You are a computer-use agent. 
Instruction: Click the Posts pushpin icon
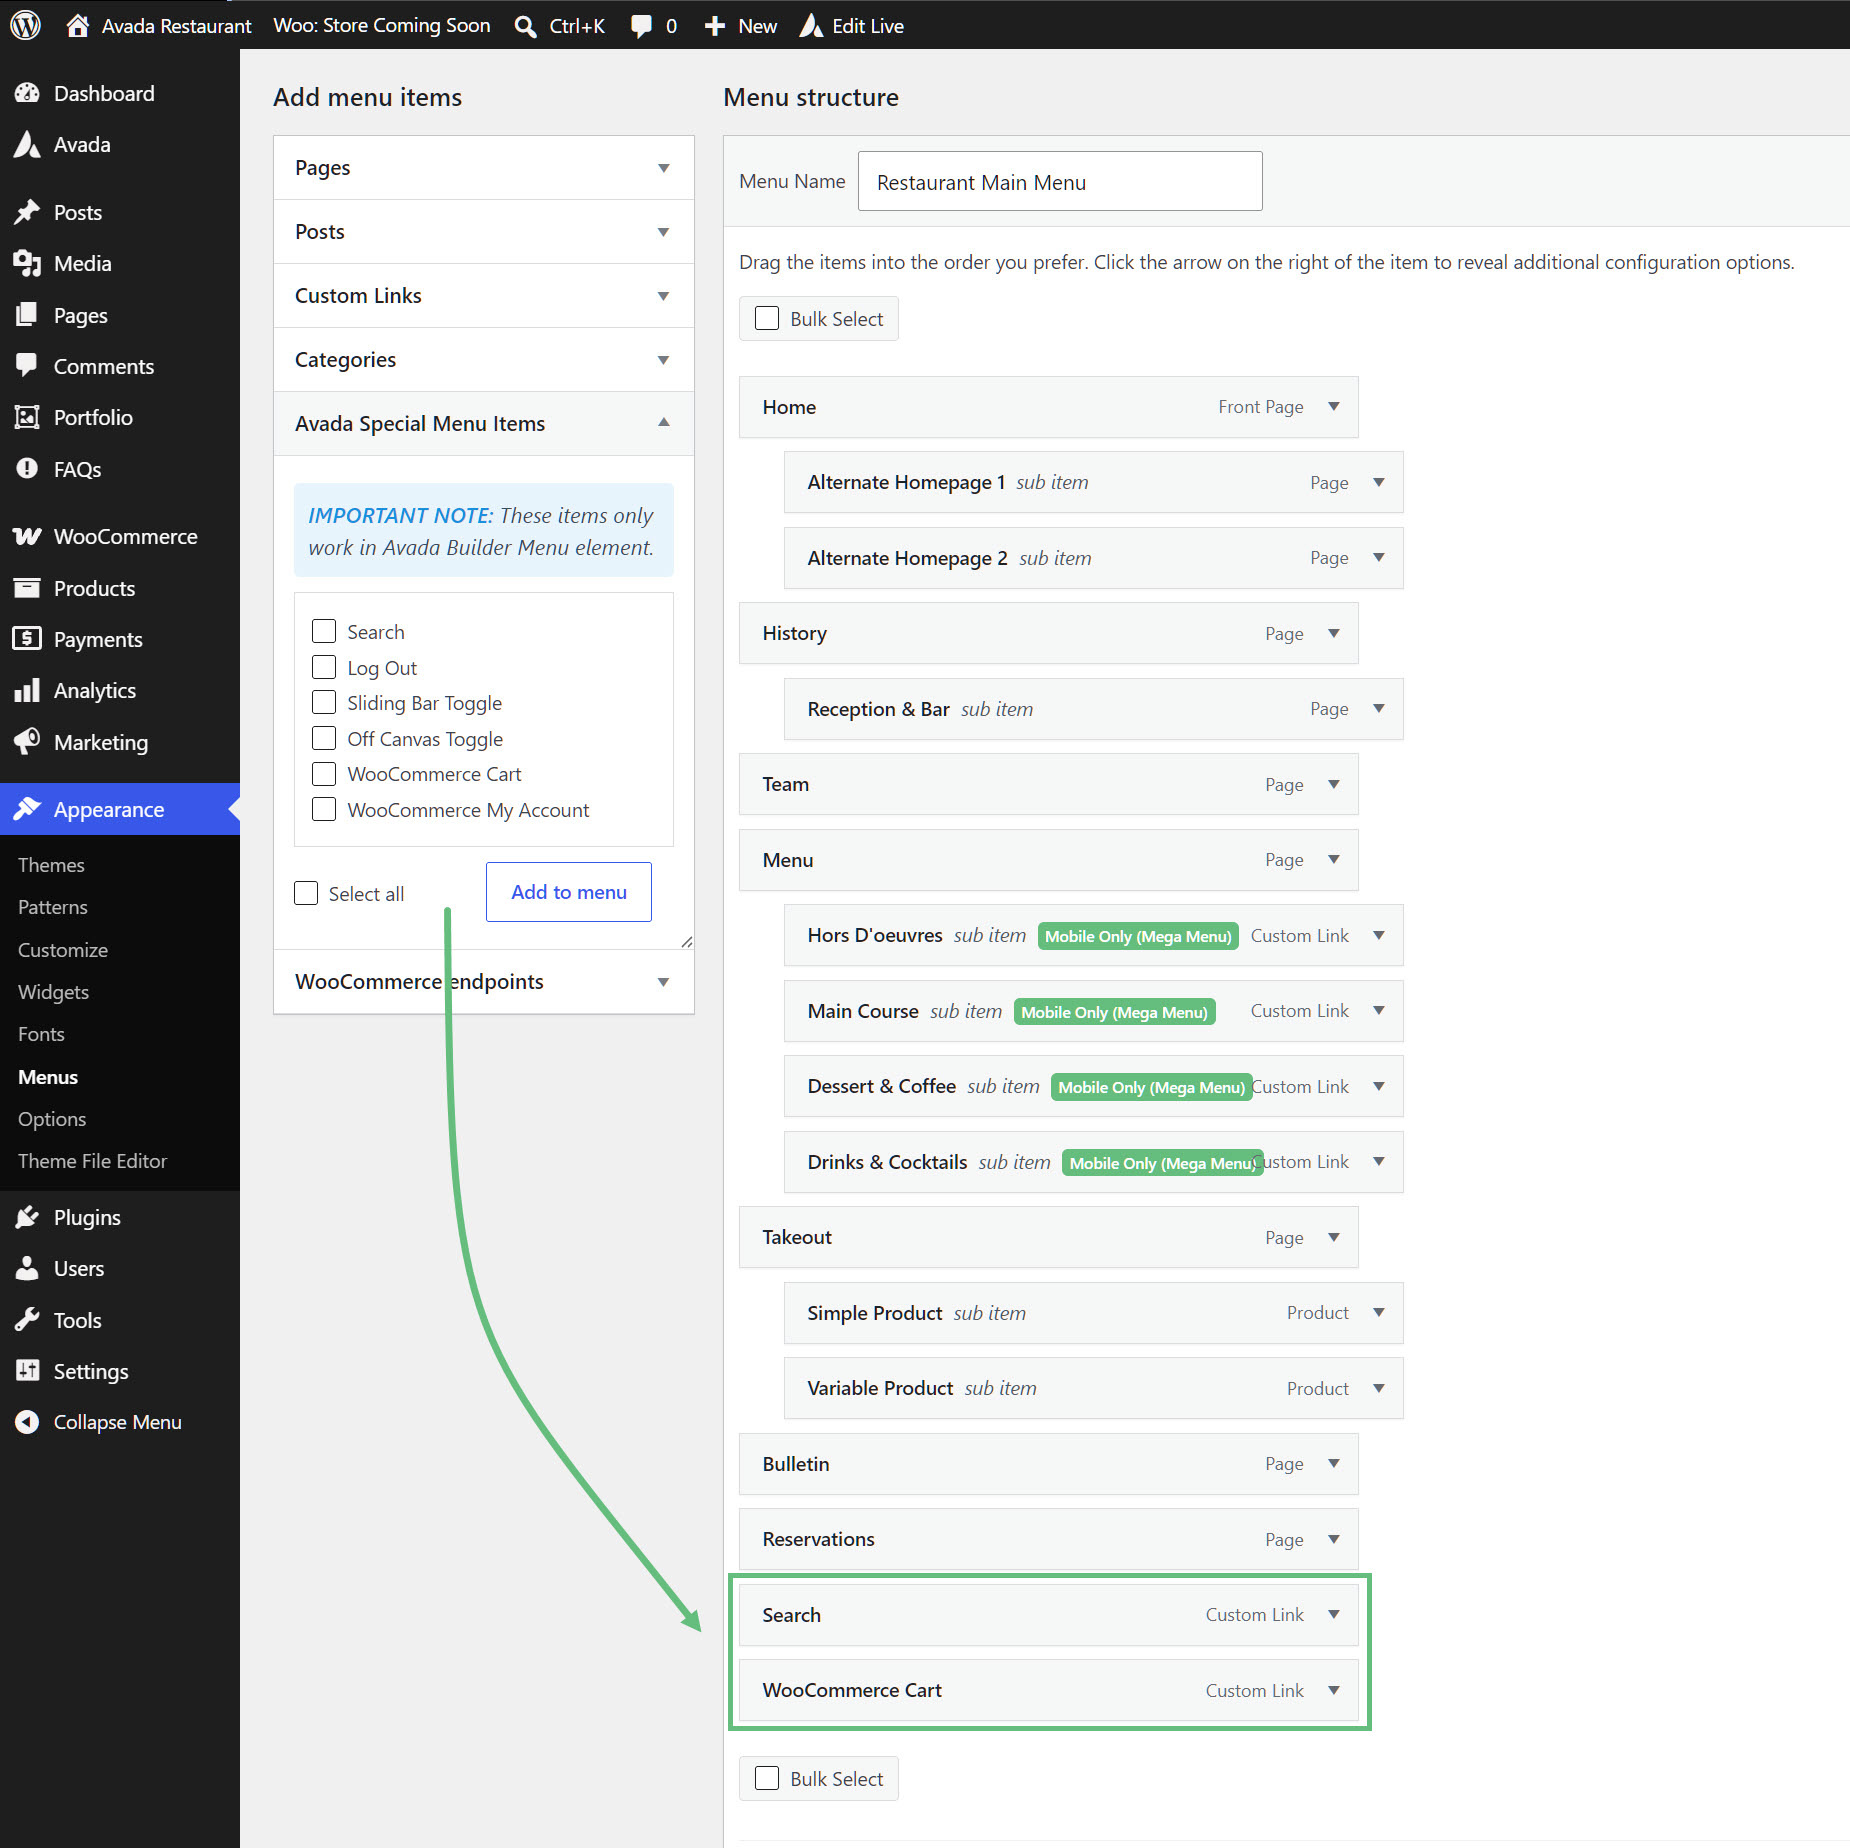(x=27, y=212)
